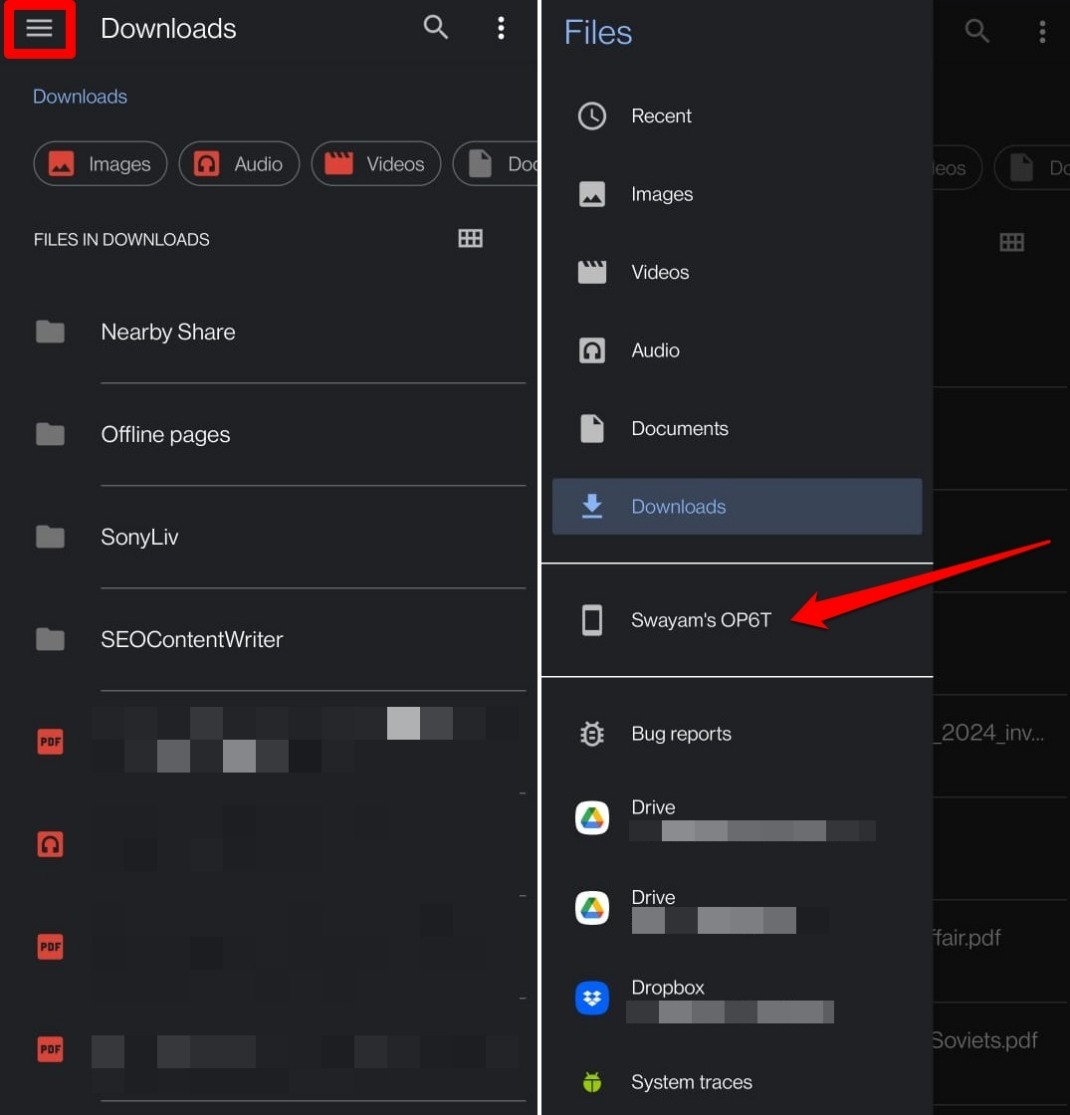Image resolution: width=1070 pixels, height=1115 pixels.
Task: Click the Videos clapperboard icon in drawer
Action: coord(592,272)
